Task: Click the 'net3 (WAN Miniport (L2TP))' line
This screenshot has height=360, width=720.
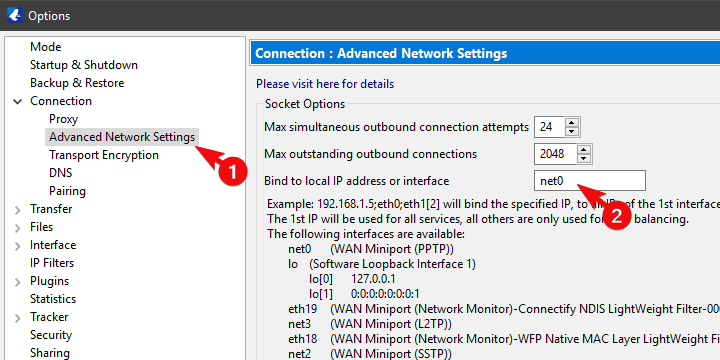Action: (370, 324)
